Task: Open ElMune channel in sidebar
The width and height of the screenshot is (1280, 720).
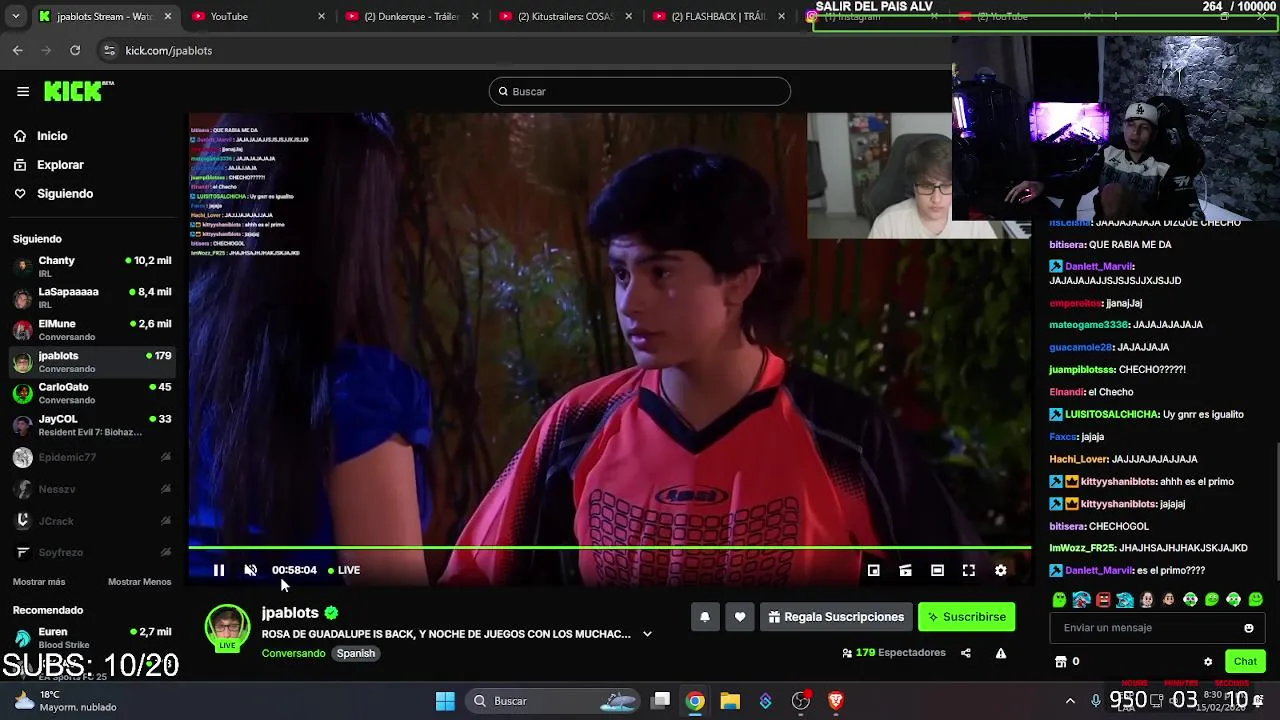Action: click(92, 330)
